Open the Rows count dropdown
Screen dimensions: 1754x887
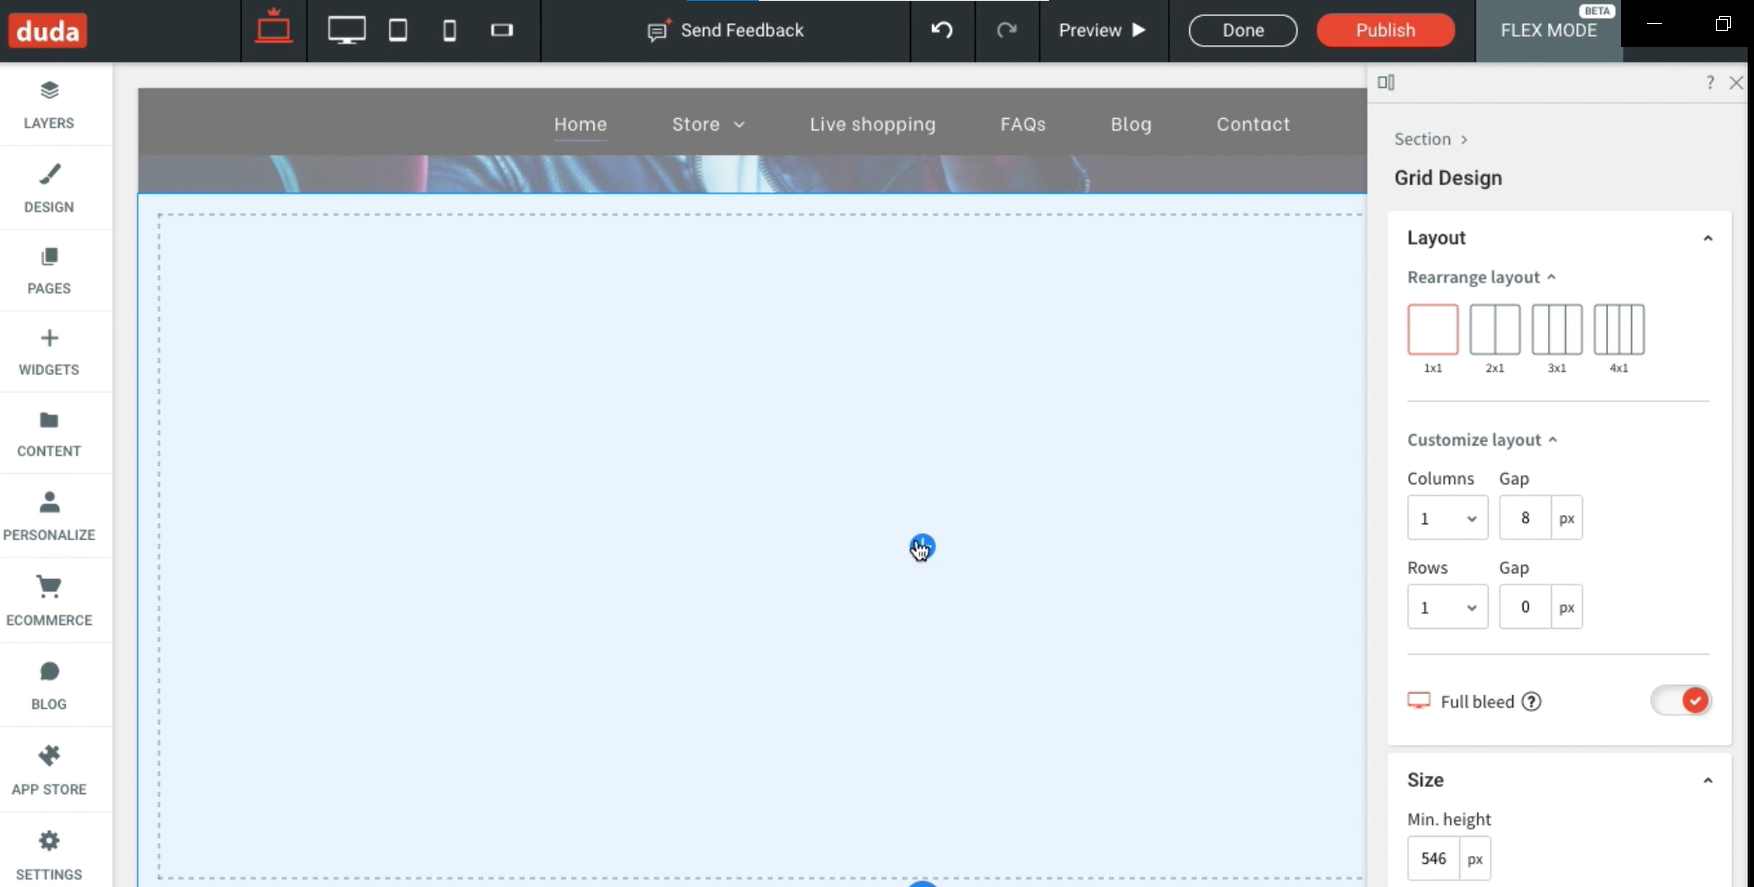coord(1447,607)
